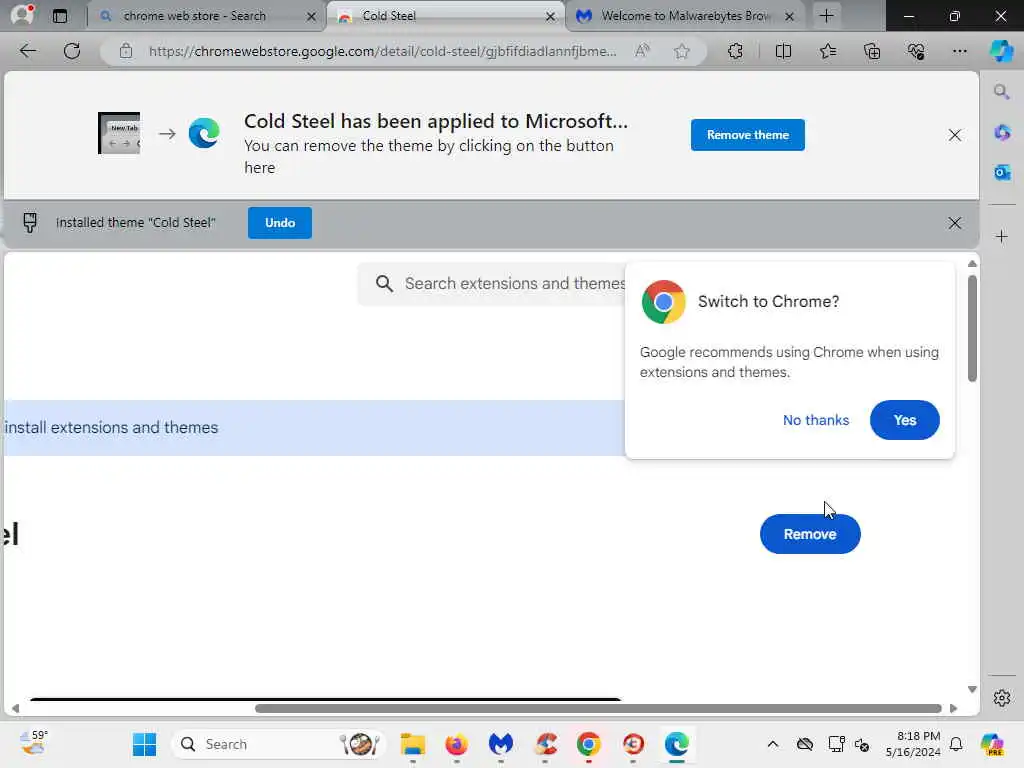Open Malwarebytes from the taskbar

click(501, 744)
